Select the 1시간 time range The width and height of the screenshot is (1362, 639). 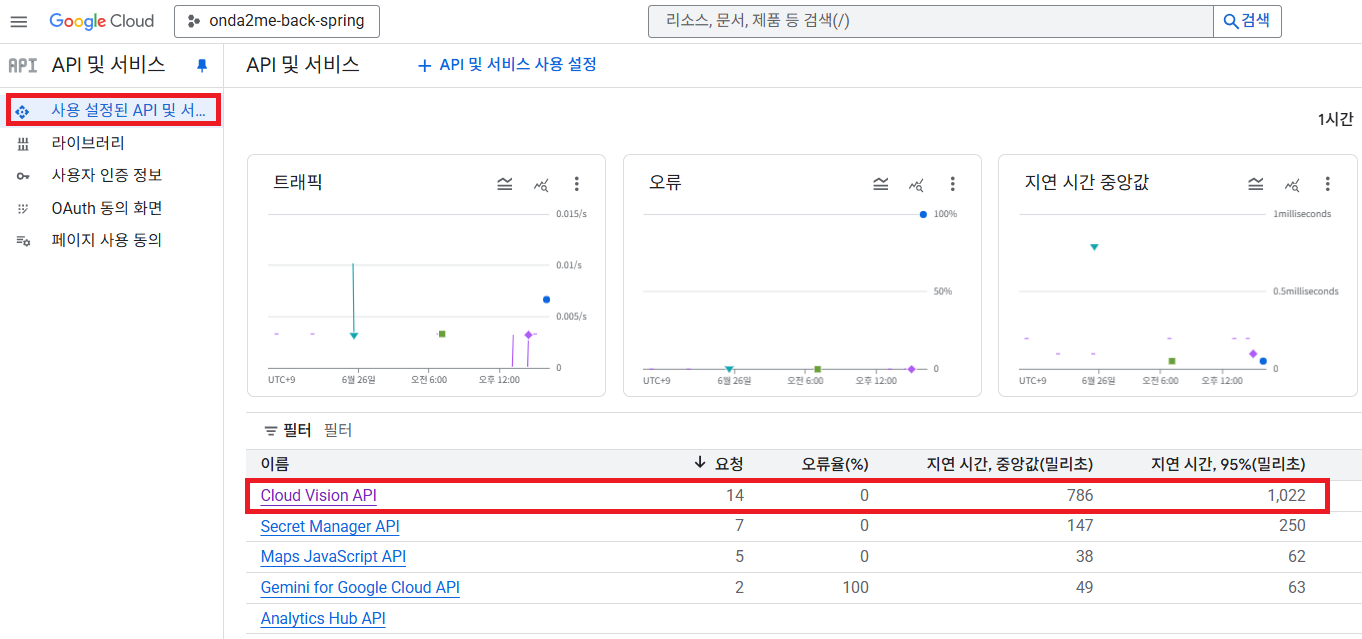(x=1335, y=119)
